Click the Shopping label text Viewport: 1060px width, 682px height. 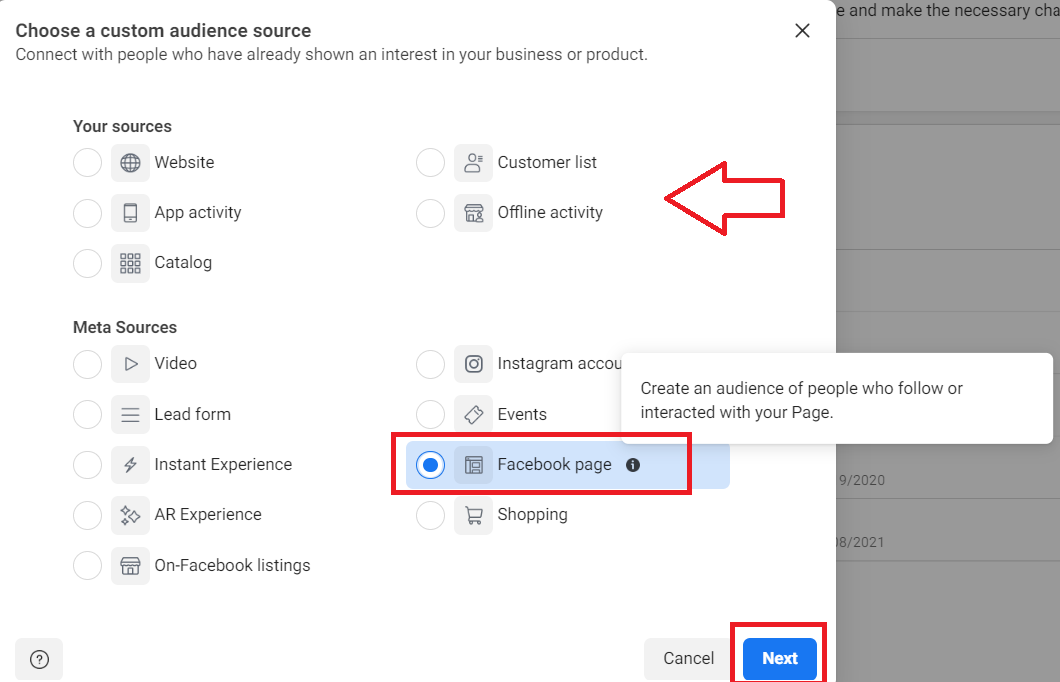(532, 514)
